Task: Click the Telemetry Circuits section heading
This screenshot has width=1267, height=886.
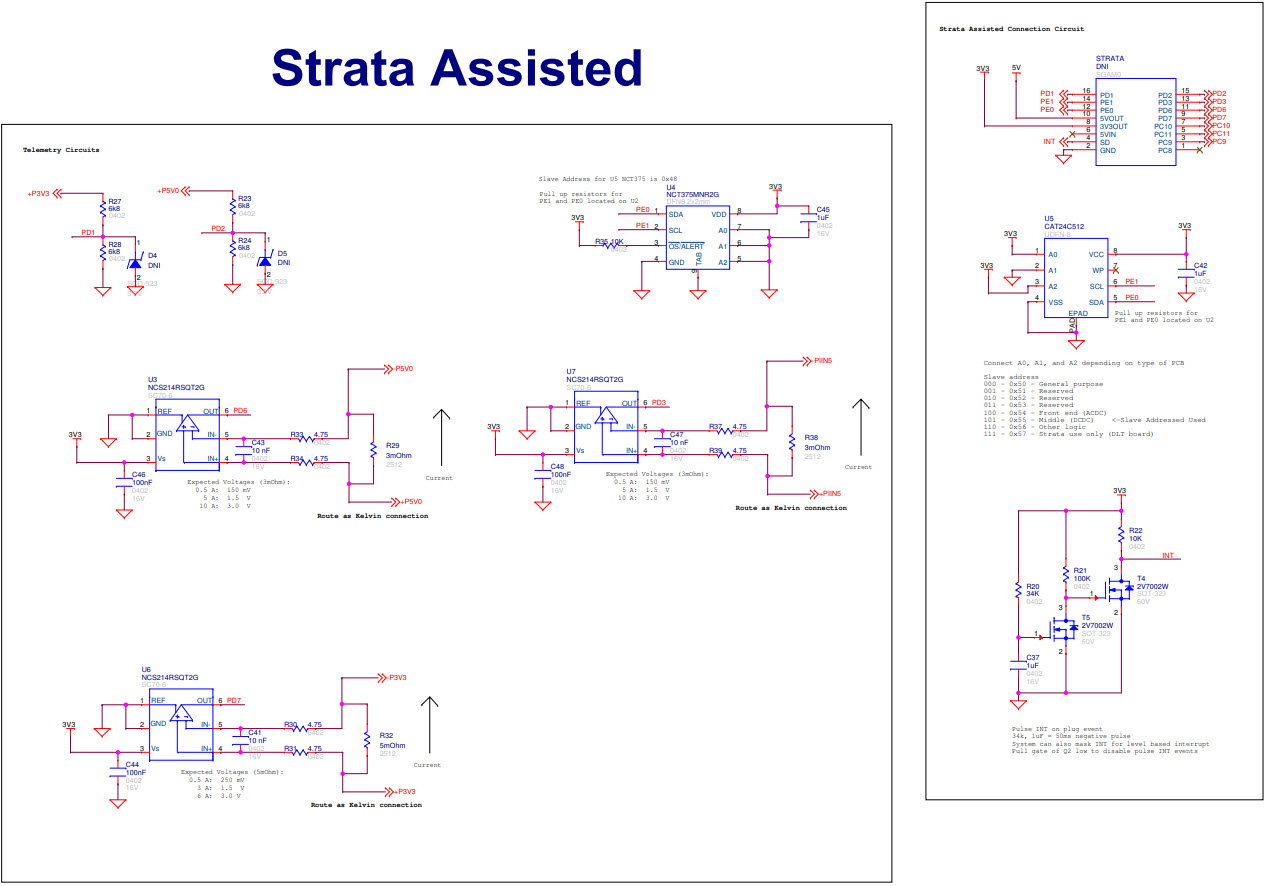Action: click(58, 150)
